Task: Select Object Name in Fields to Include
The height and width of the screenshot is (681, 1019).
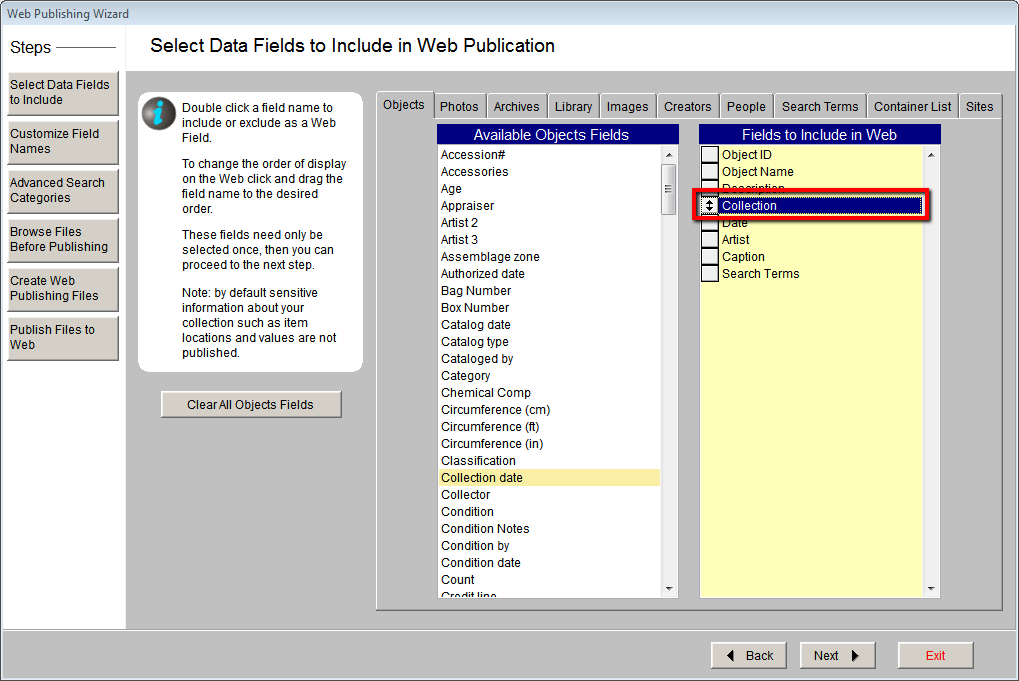Action: point(820,172)
